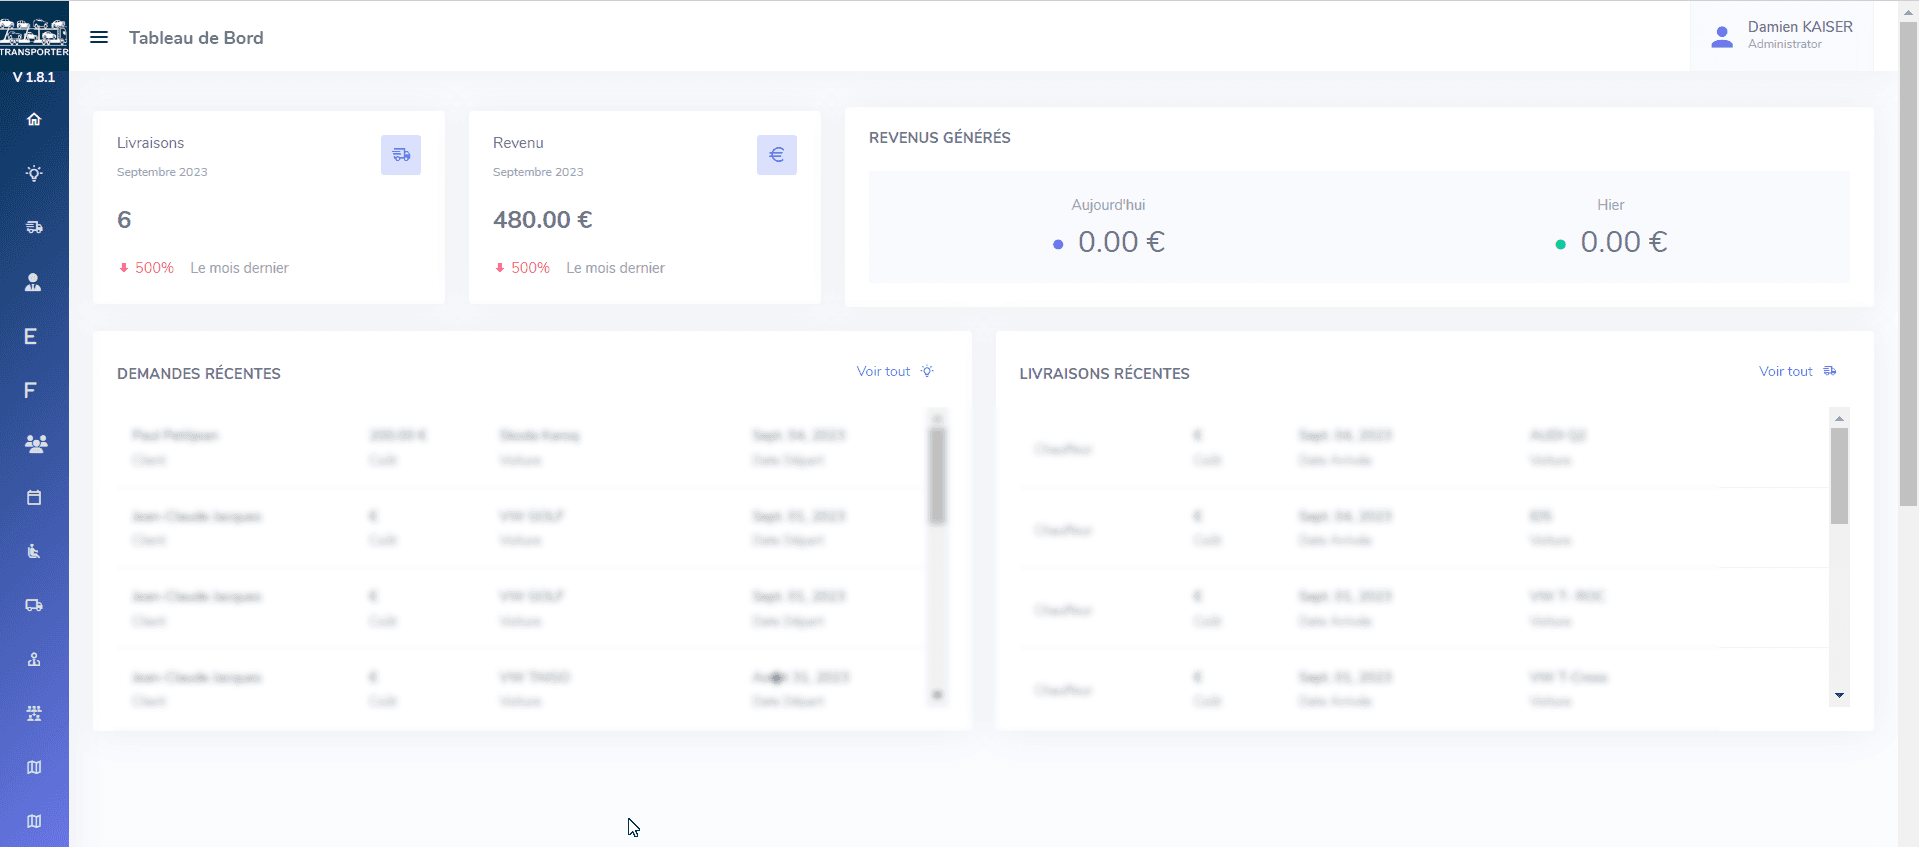Click the Demandes Récentes list scrollbar thumb
This screenshot has width=1919, height=847.
click(x=937, y=475)
